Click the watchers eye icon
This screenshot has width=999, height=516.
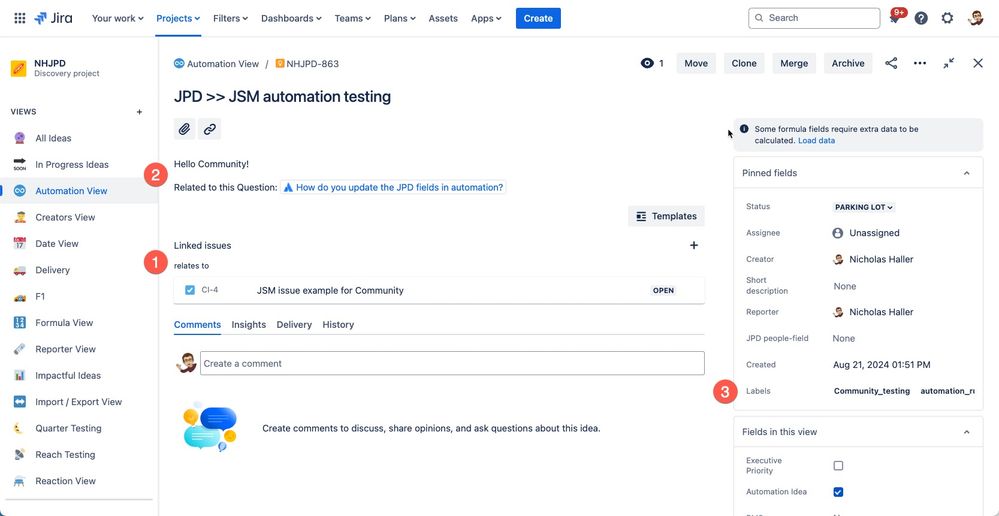coord(647,63)
